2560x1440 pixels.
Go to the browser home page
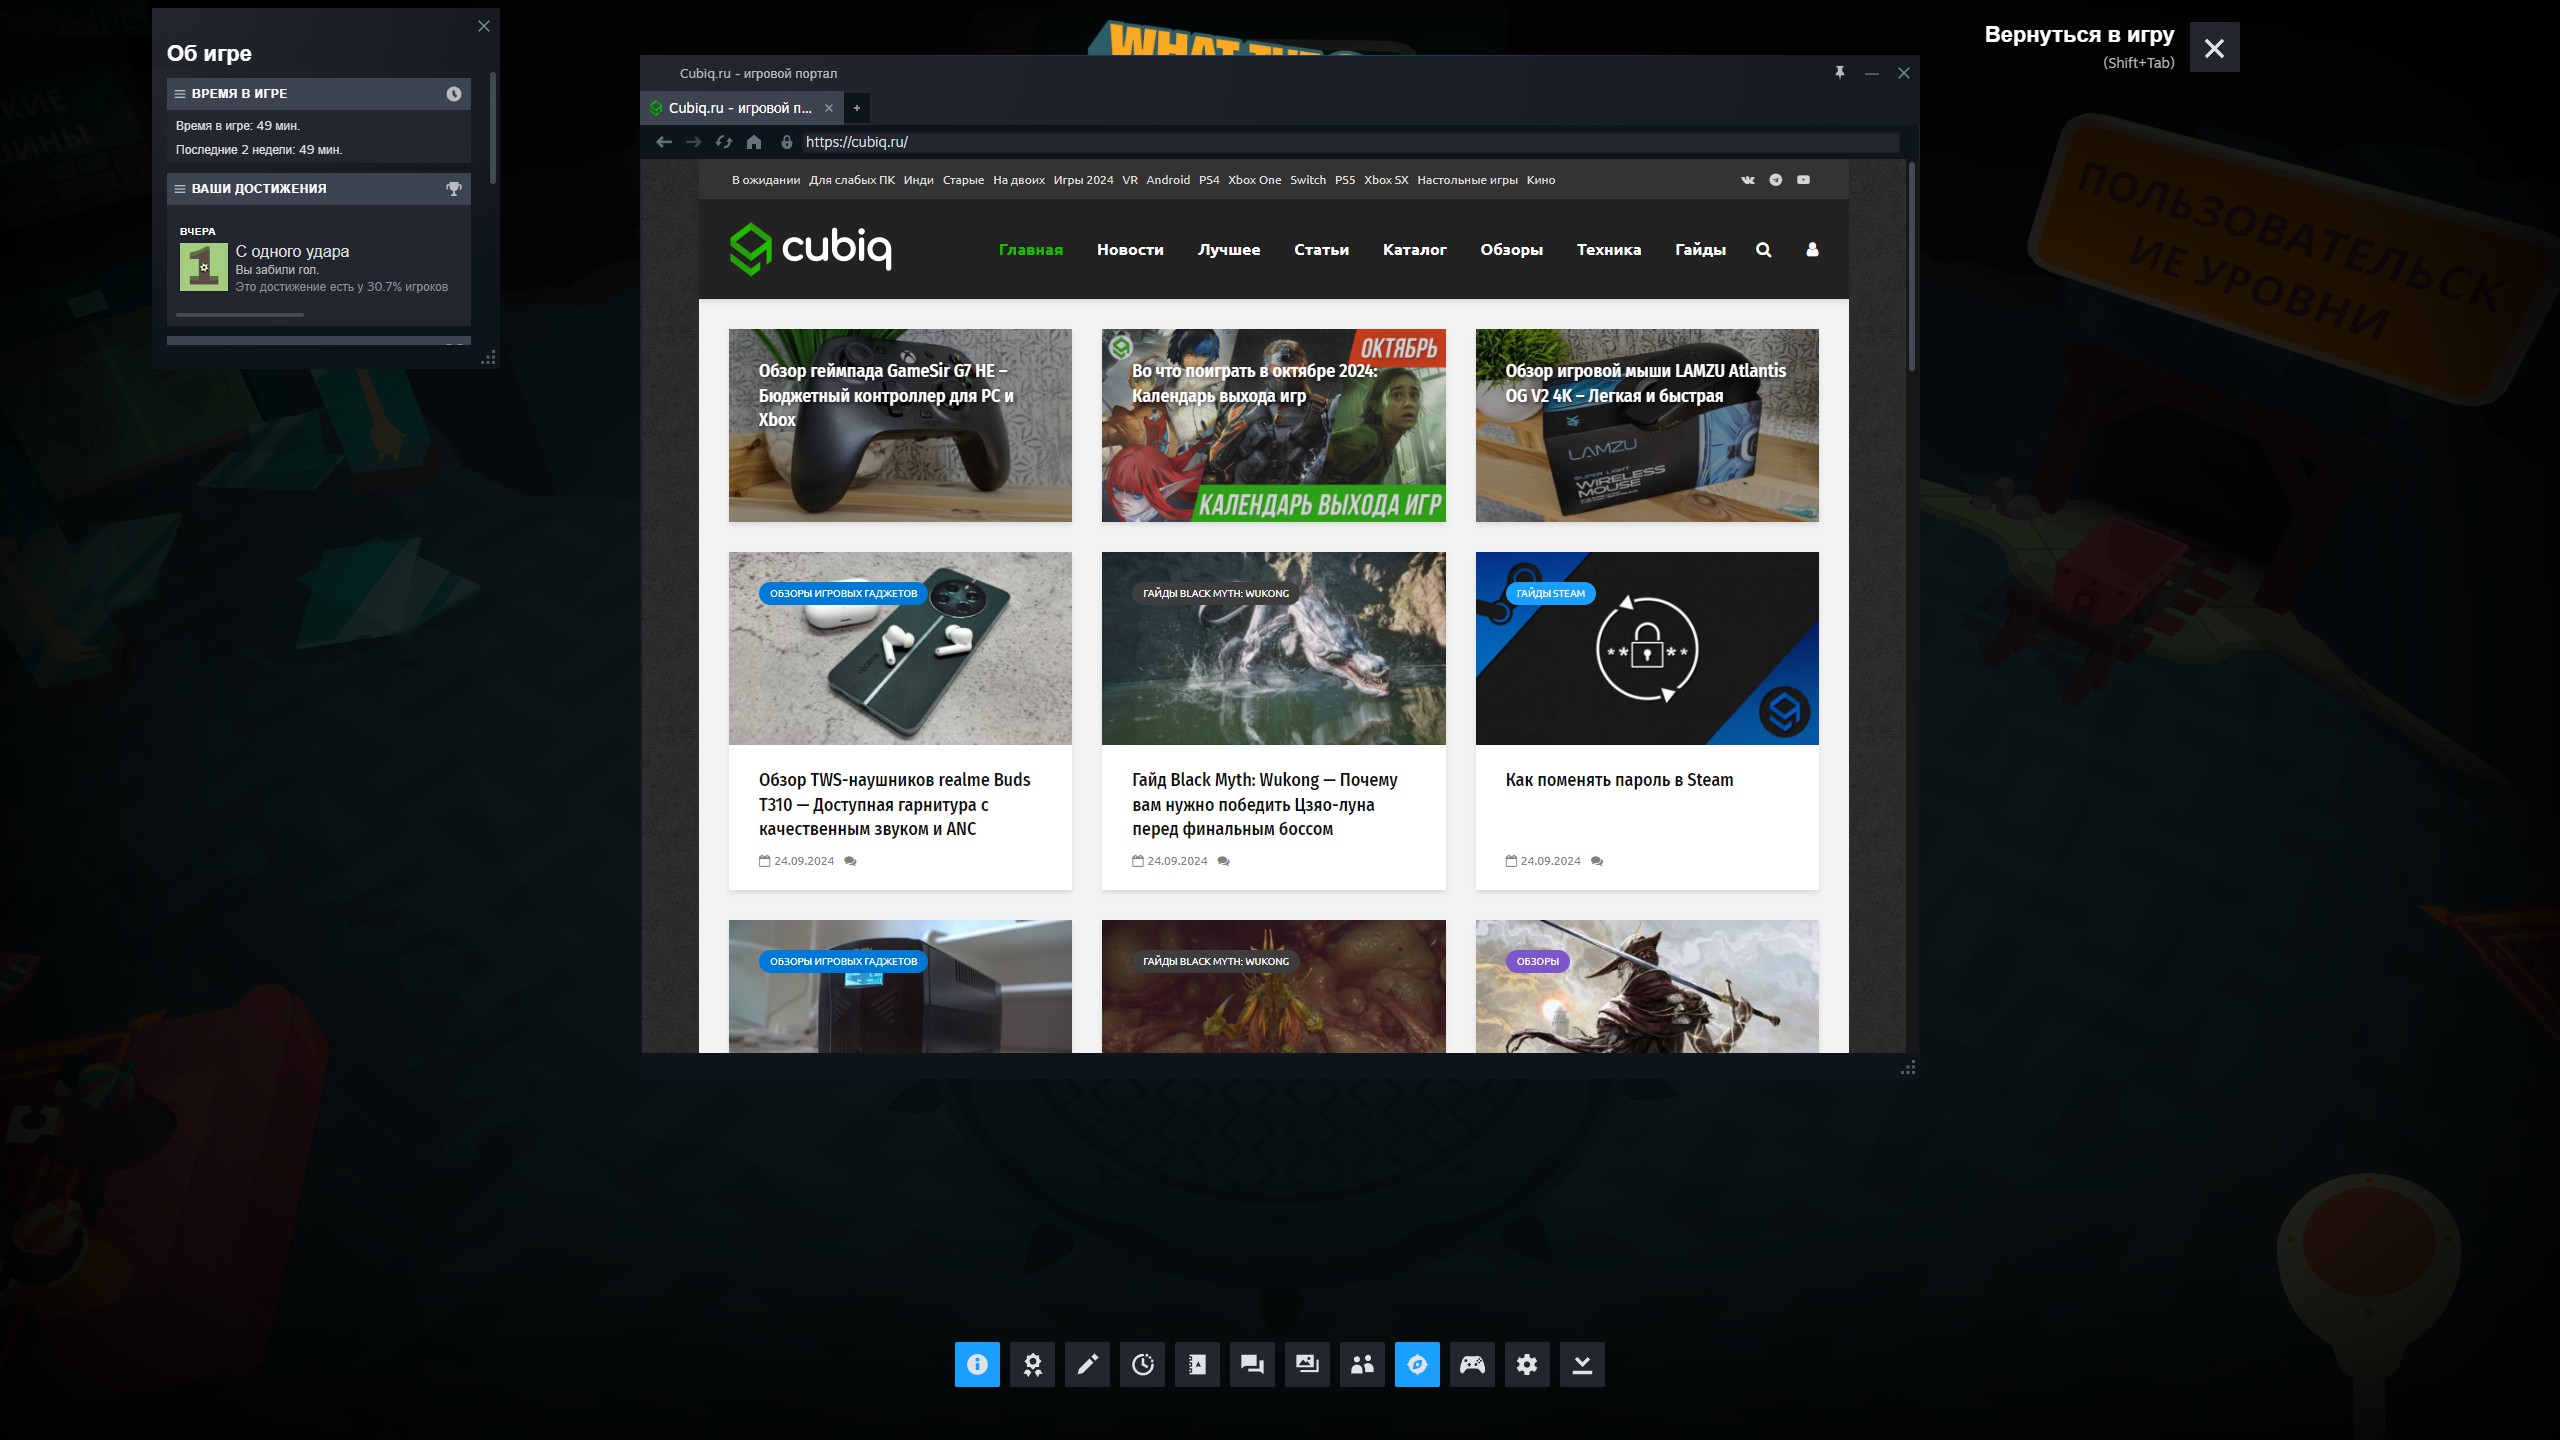[754, 142]
